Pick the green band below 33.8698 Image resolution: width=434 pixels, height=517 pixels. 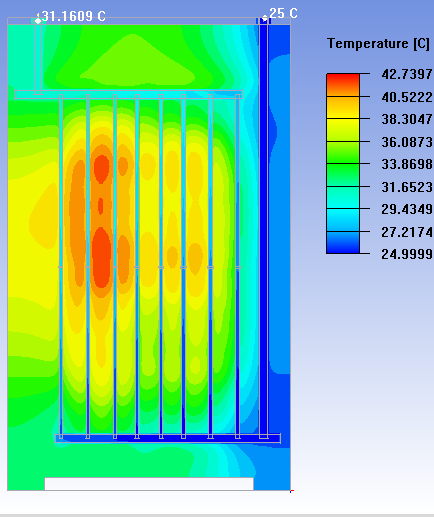(343, 175)
